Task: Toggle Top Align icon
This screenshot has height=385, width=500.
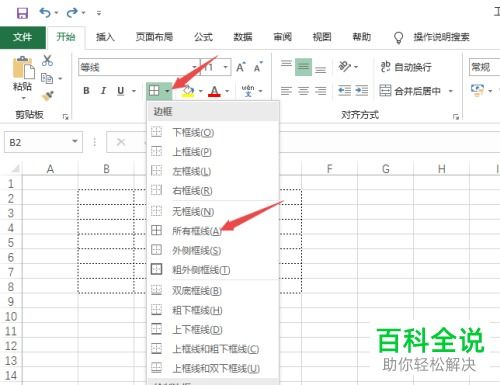Action: [286, 65]
